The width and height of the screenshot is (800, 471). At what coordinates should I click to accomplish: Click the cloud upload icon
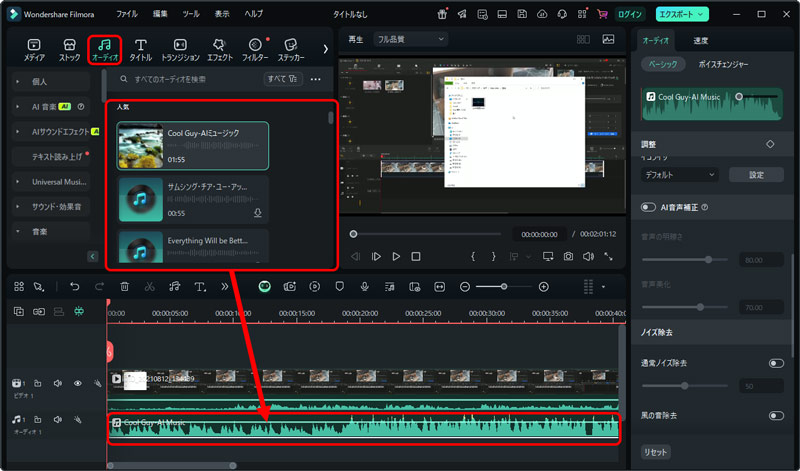[542, 14]
